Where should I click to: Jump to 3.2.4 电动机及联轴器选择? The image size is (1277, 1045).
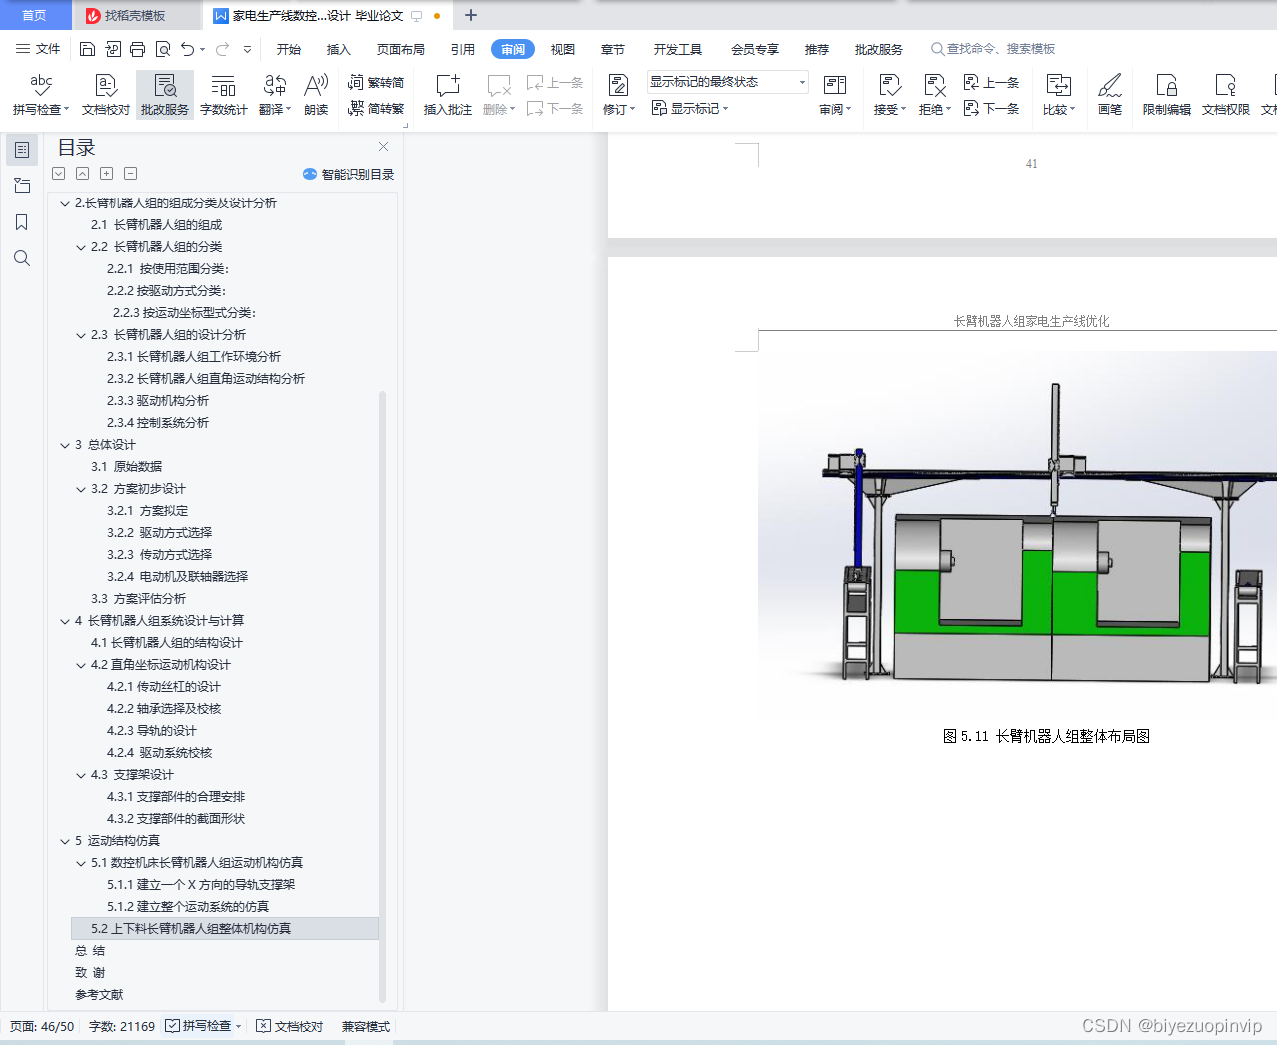tap(177, 577)
